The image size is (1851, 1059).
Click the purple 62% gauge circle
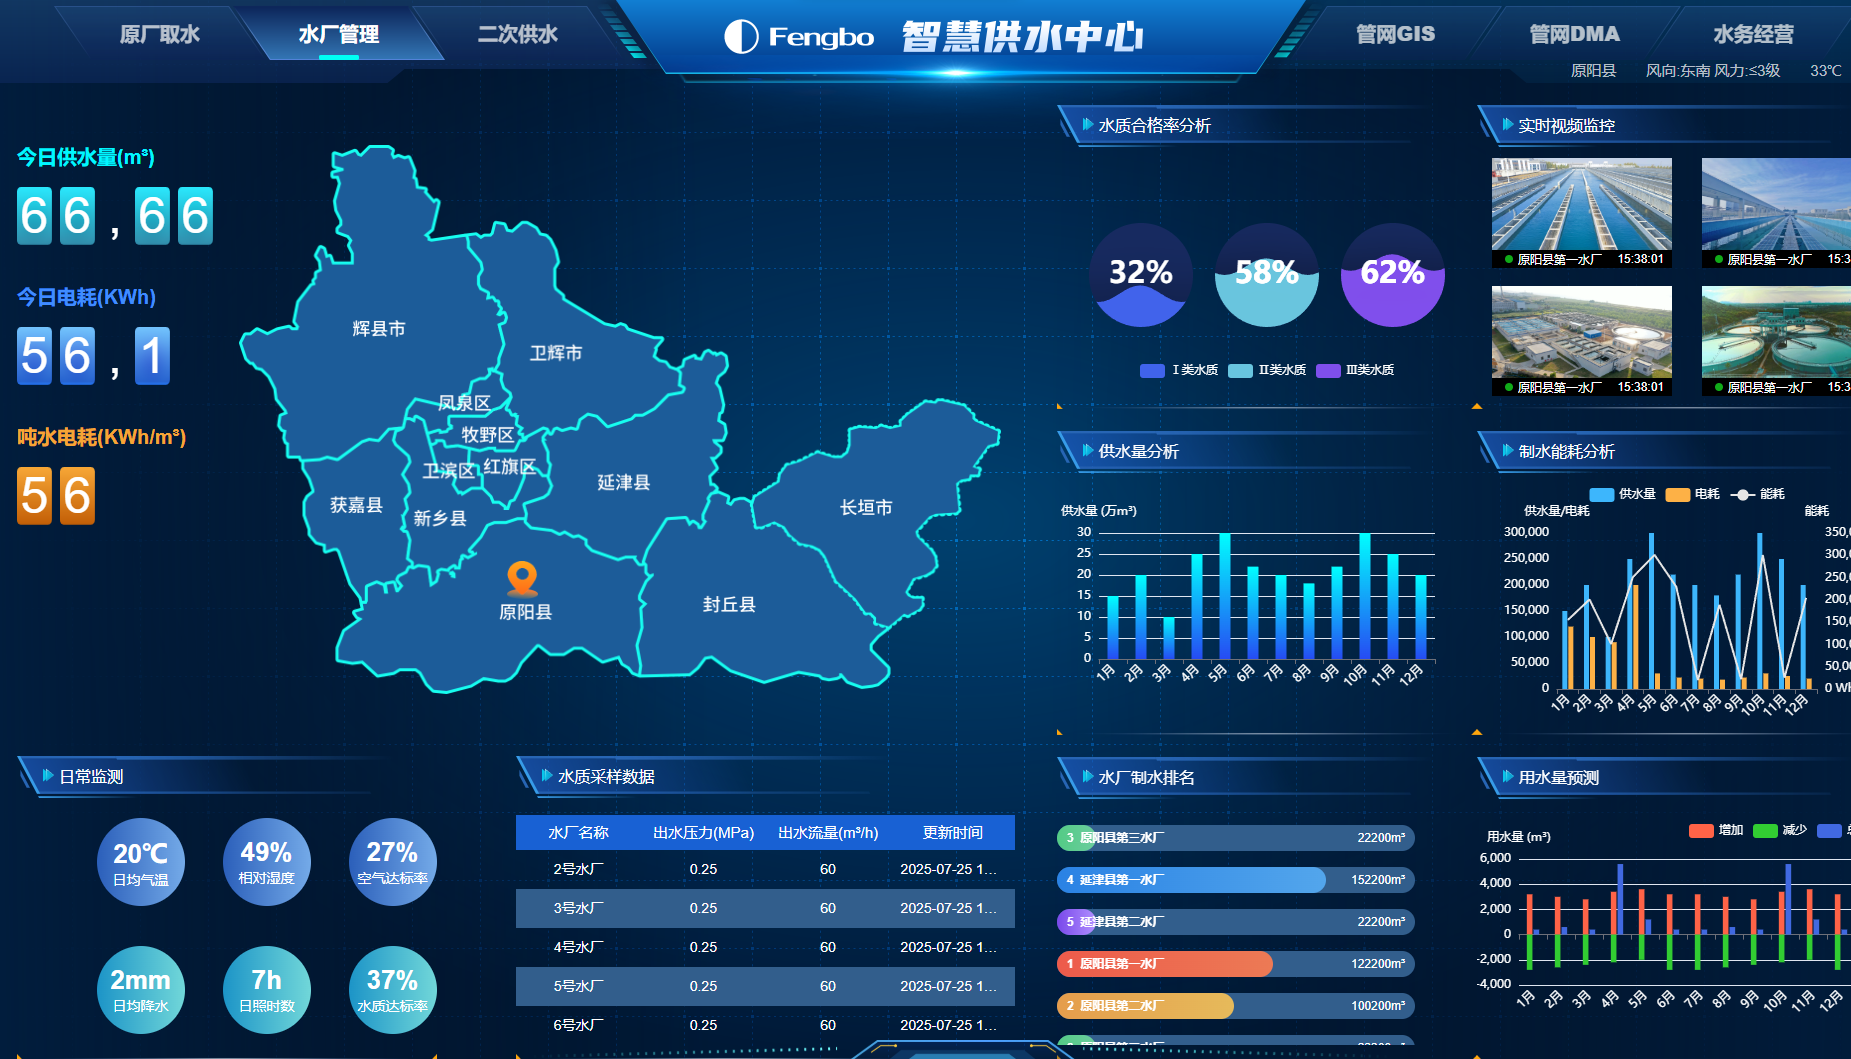[x=1392, y=274]
